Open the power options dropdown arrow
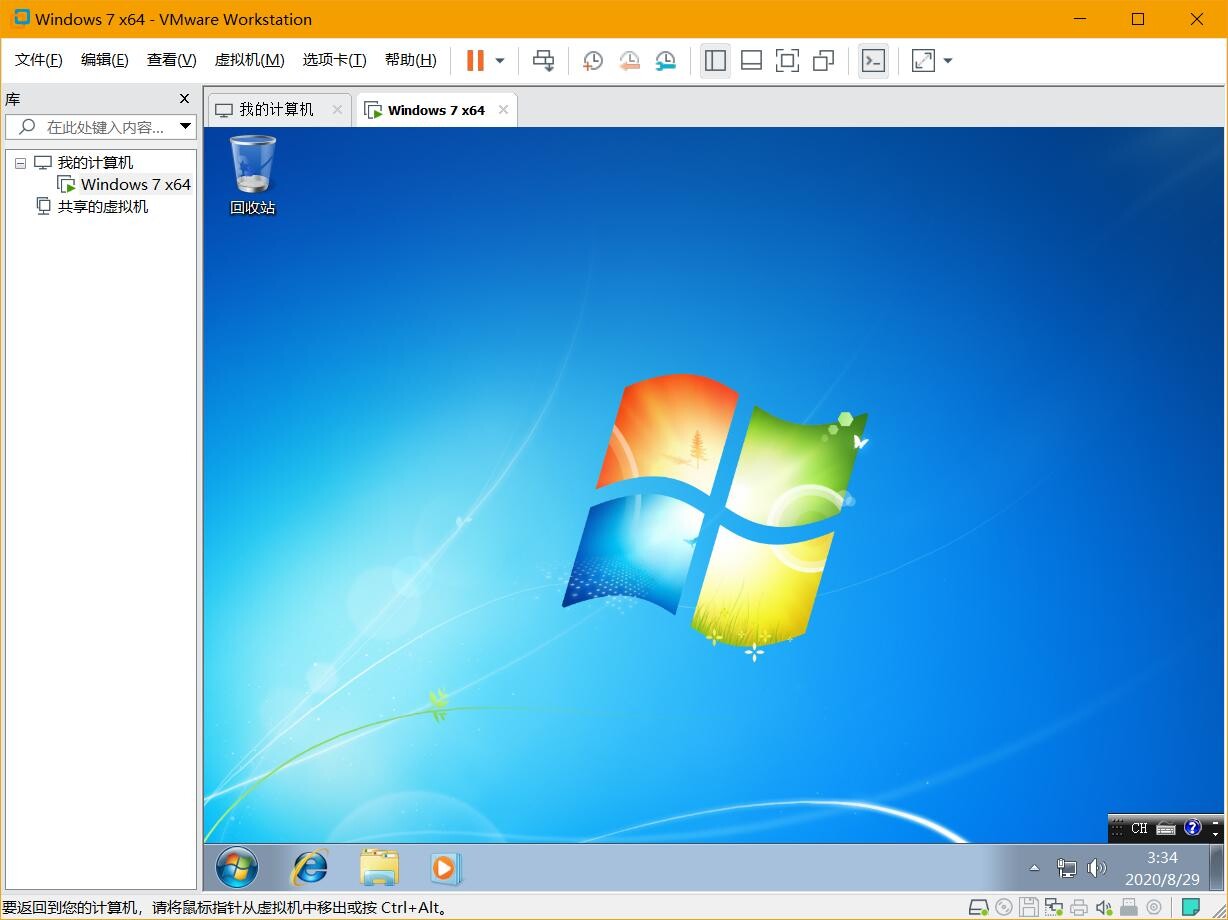The width and height of the screenshot is (1228, 920). (500, 61)
